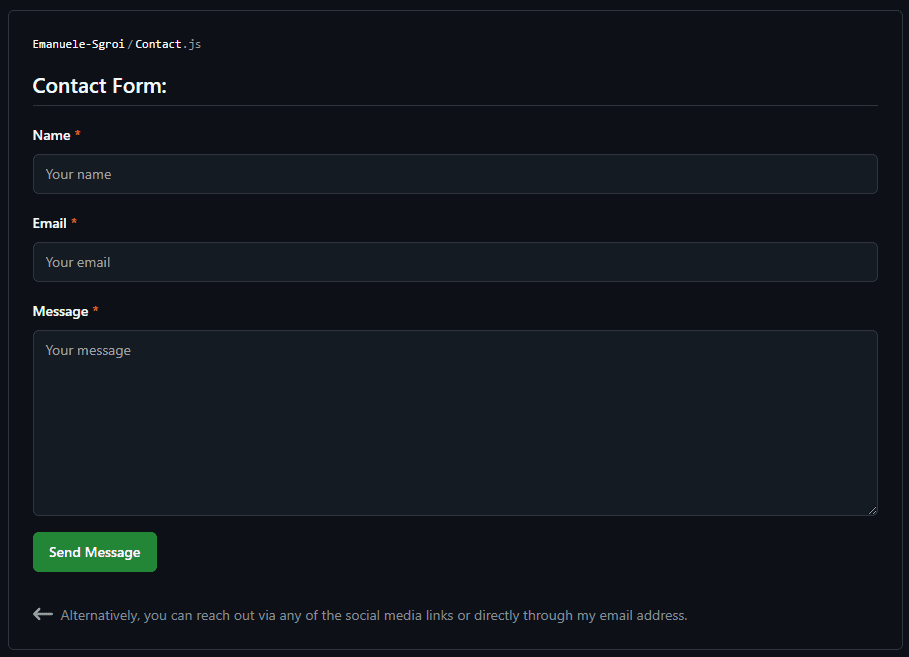Viewport: 909px width, 657px height.
Task: Click the Email field label
Action: point(49,223)
